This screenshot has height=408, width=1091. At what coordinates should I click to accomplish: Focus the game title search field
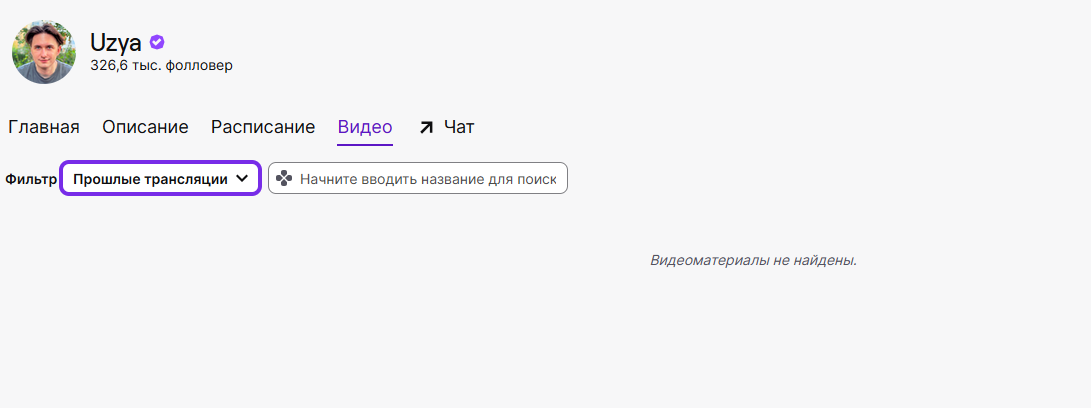click(x=430, y=179)
